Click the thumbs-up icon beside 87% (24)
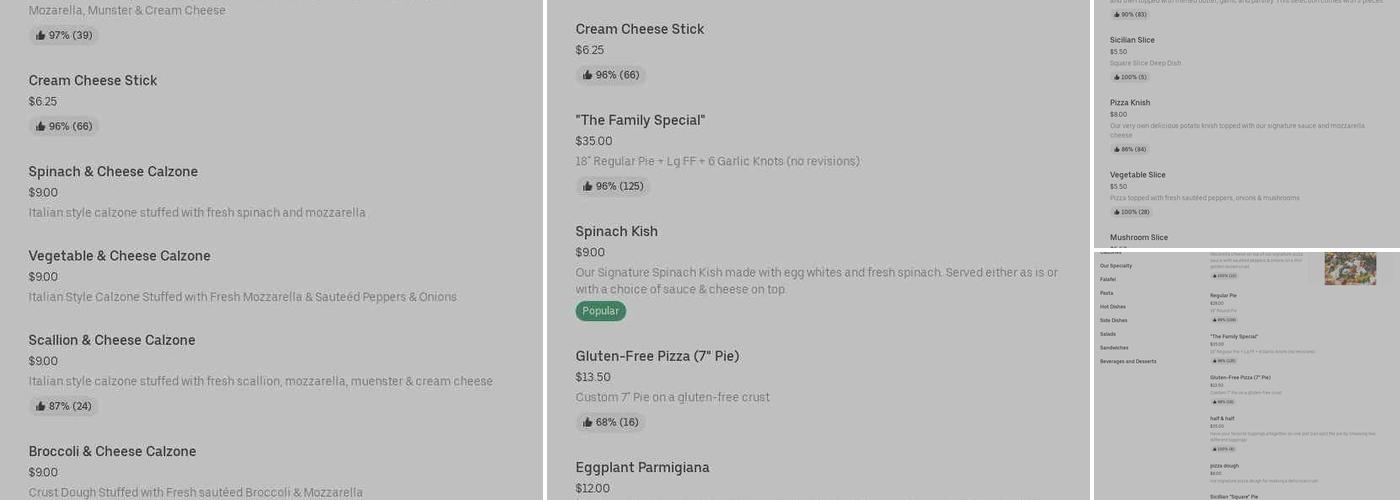 pyautogui.click(x=41, y=407)
